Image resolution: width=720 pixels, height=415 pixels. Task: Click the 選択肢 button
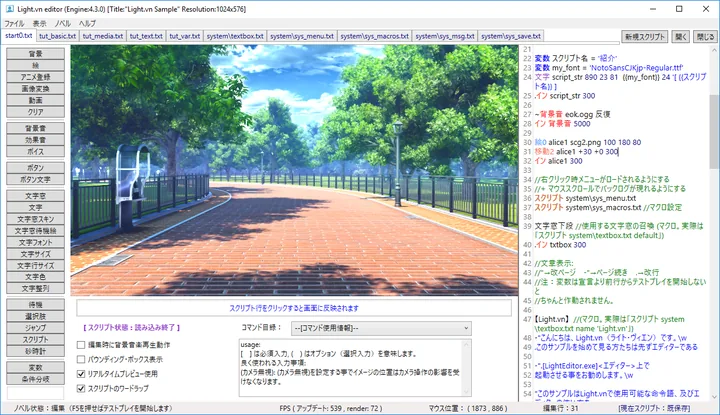tap(35, 316)
